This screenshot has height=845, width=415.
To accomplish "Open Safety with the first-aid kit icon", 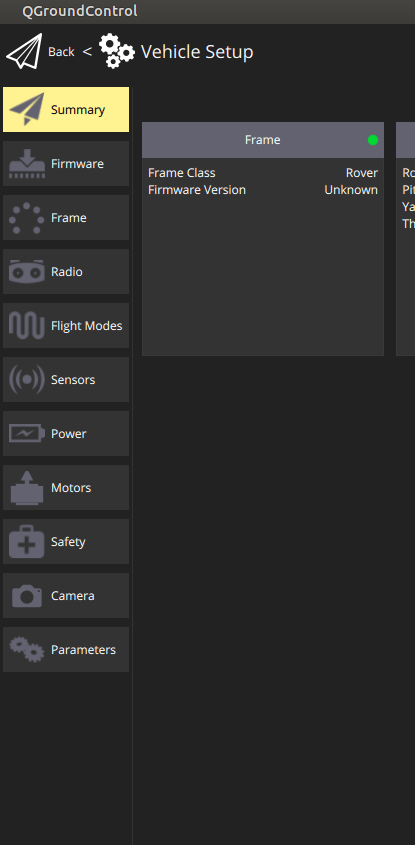I will tap(27, 542).
